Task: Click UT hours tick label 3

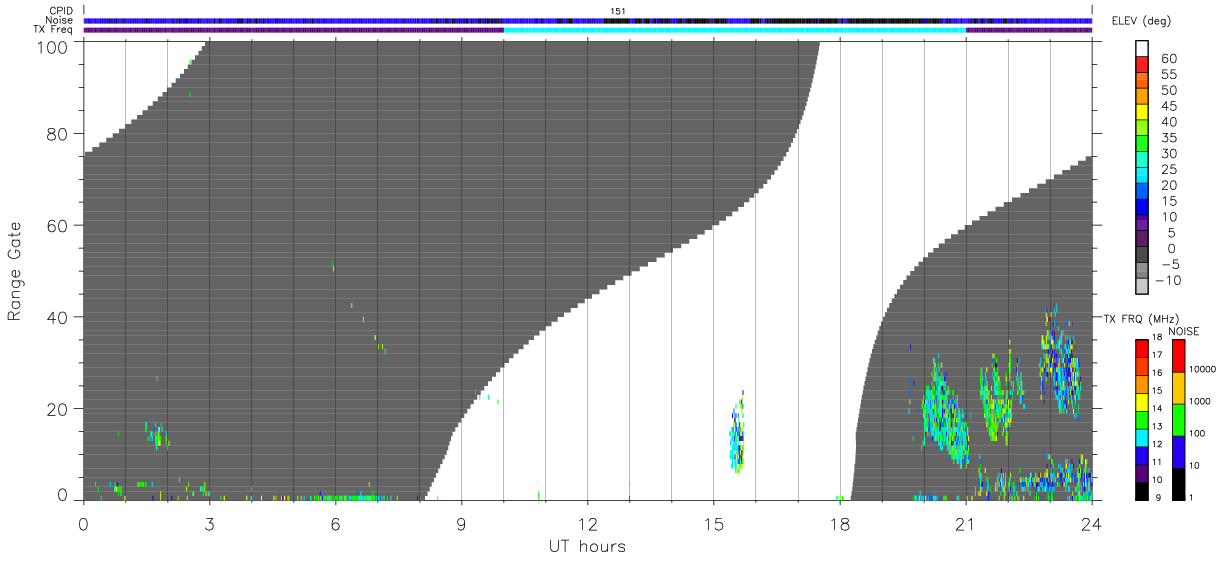Action: point(209,522)
